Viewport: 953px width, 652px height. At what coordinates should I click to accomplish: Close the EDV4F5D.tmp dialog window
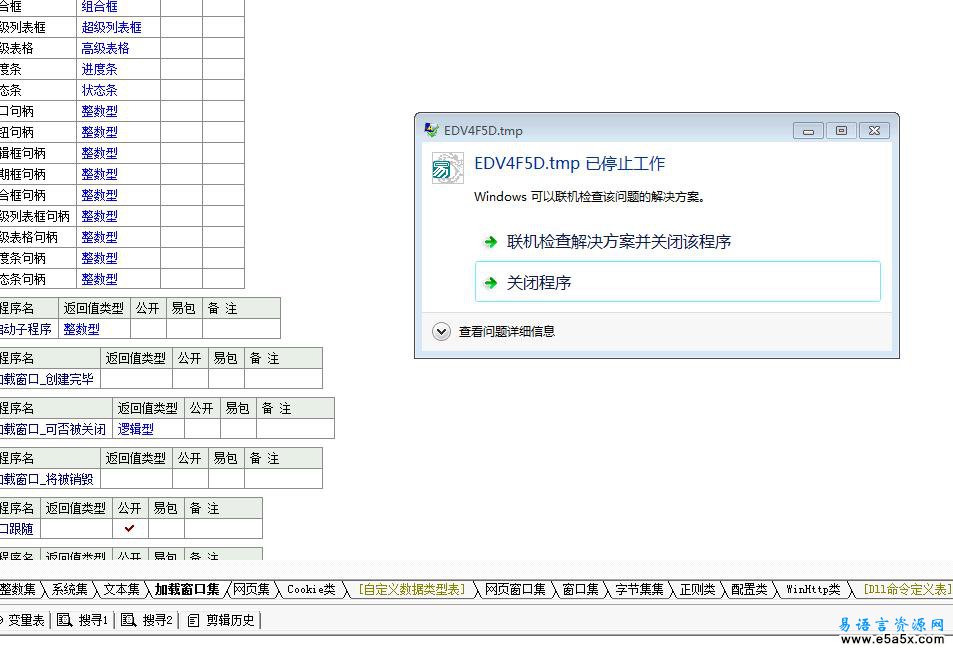pyautogui.click(x=874, y=131)
